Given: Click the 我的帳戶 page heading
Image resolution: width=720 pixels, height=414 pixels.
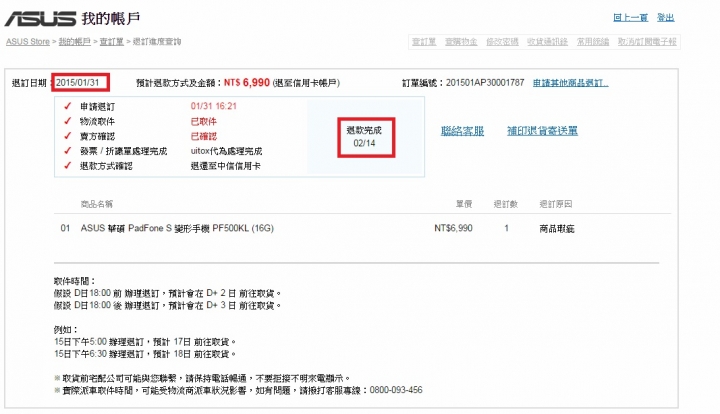Looking at the screenshot, I should pos(111,18).
